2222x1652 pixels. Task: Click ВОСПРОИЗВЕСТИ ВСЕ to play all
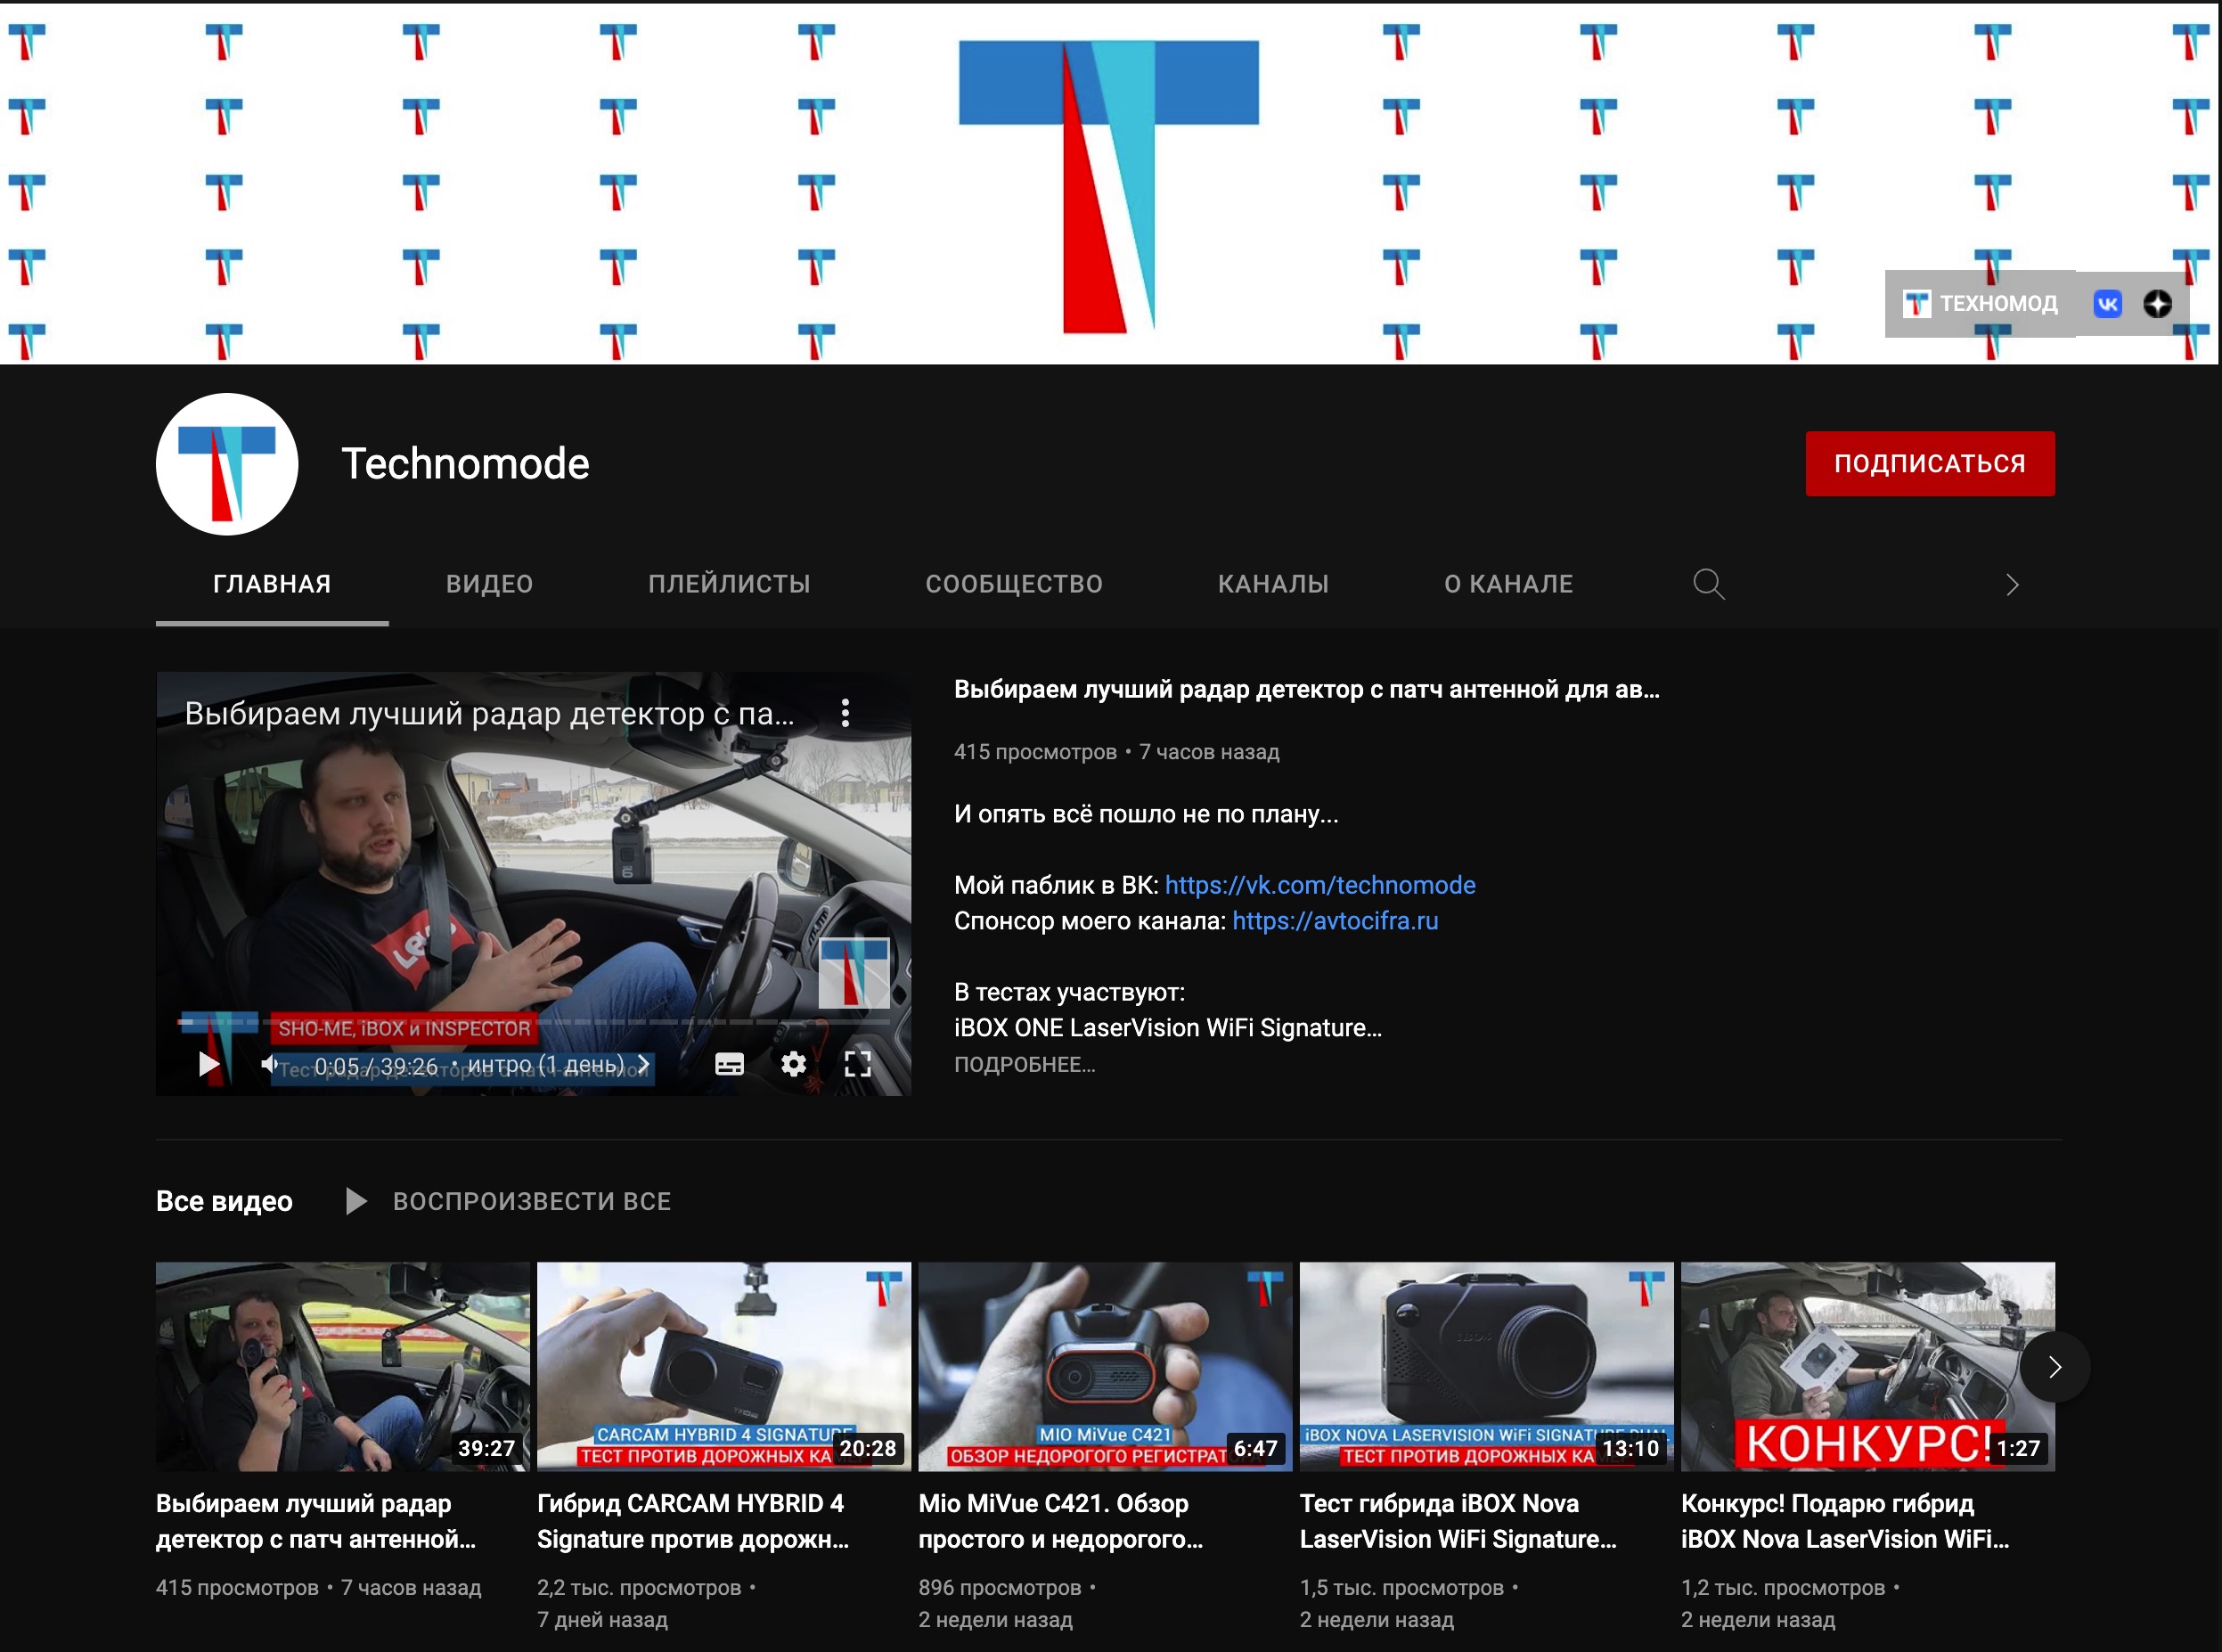point(509,1201)
